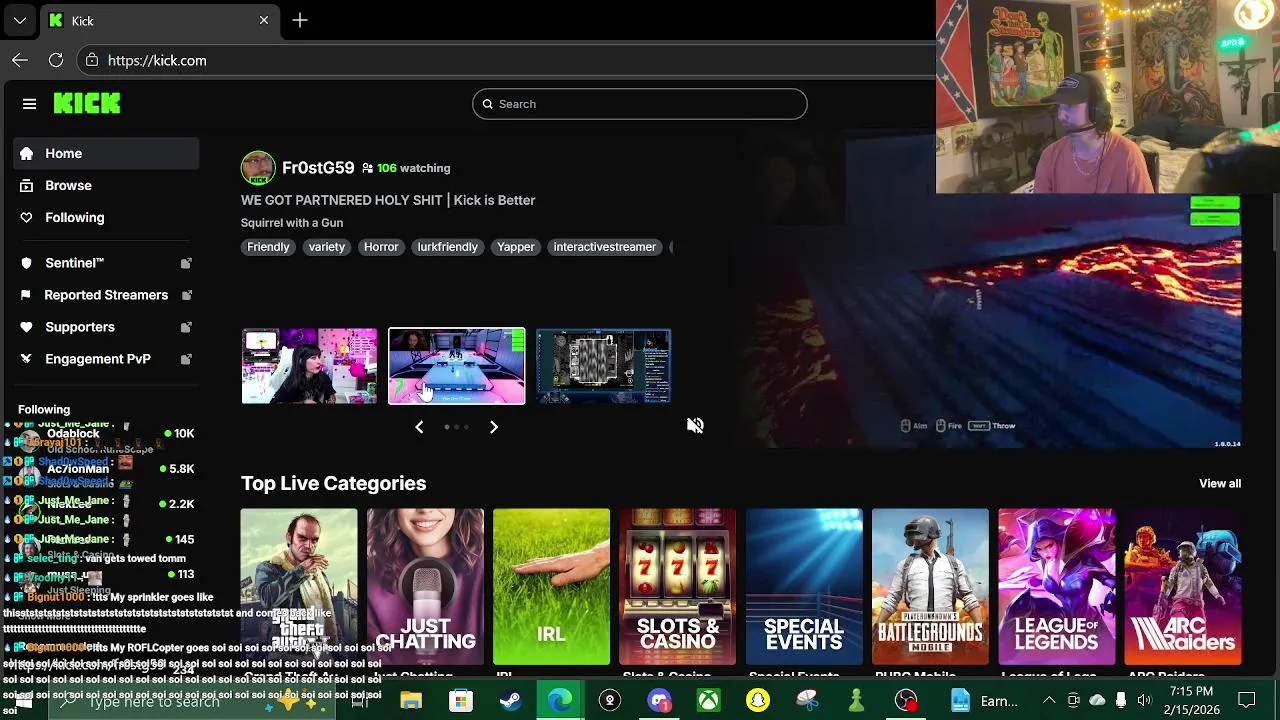Open Microsoft Store from the taskbar

point(461,701)
